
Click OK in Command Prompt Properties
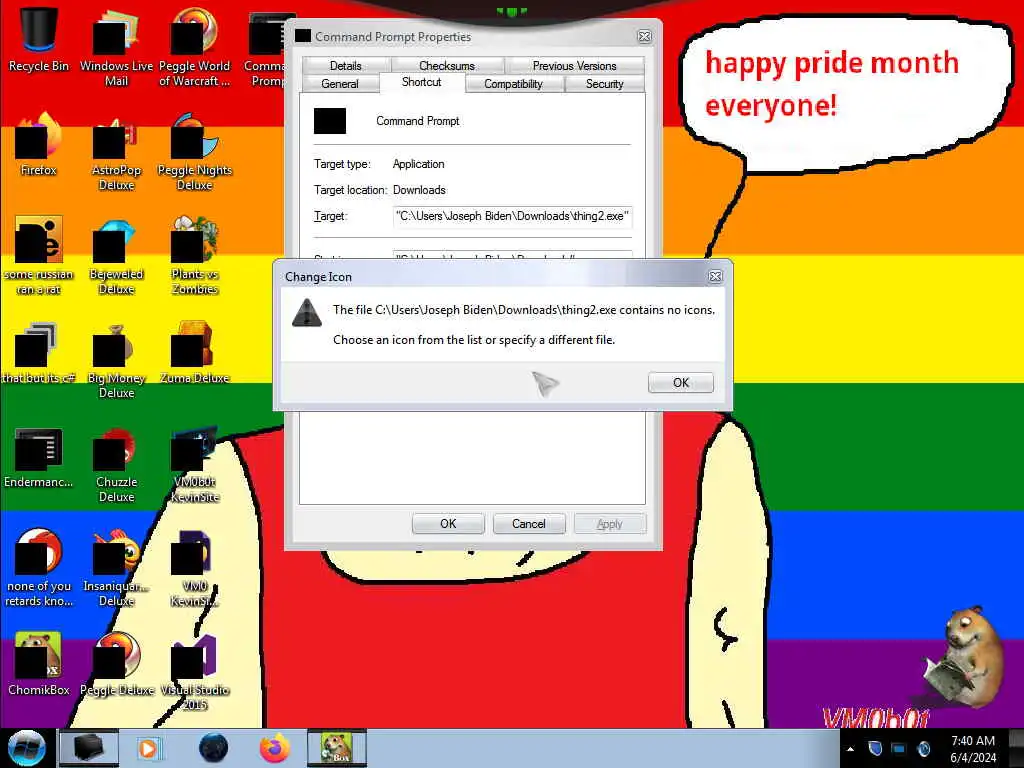pos(448,524)
